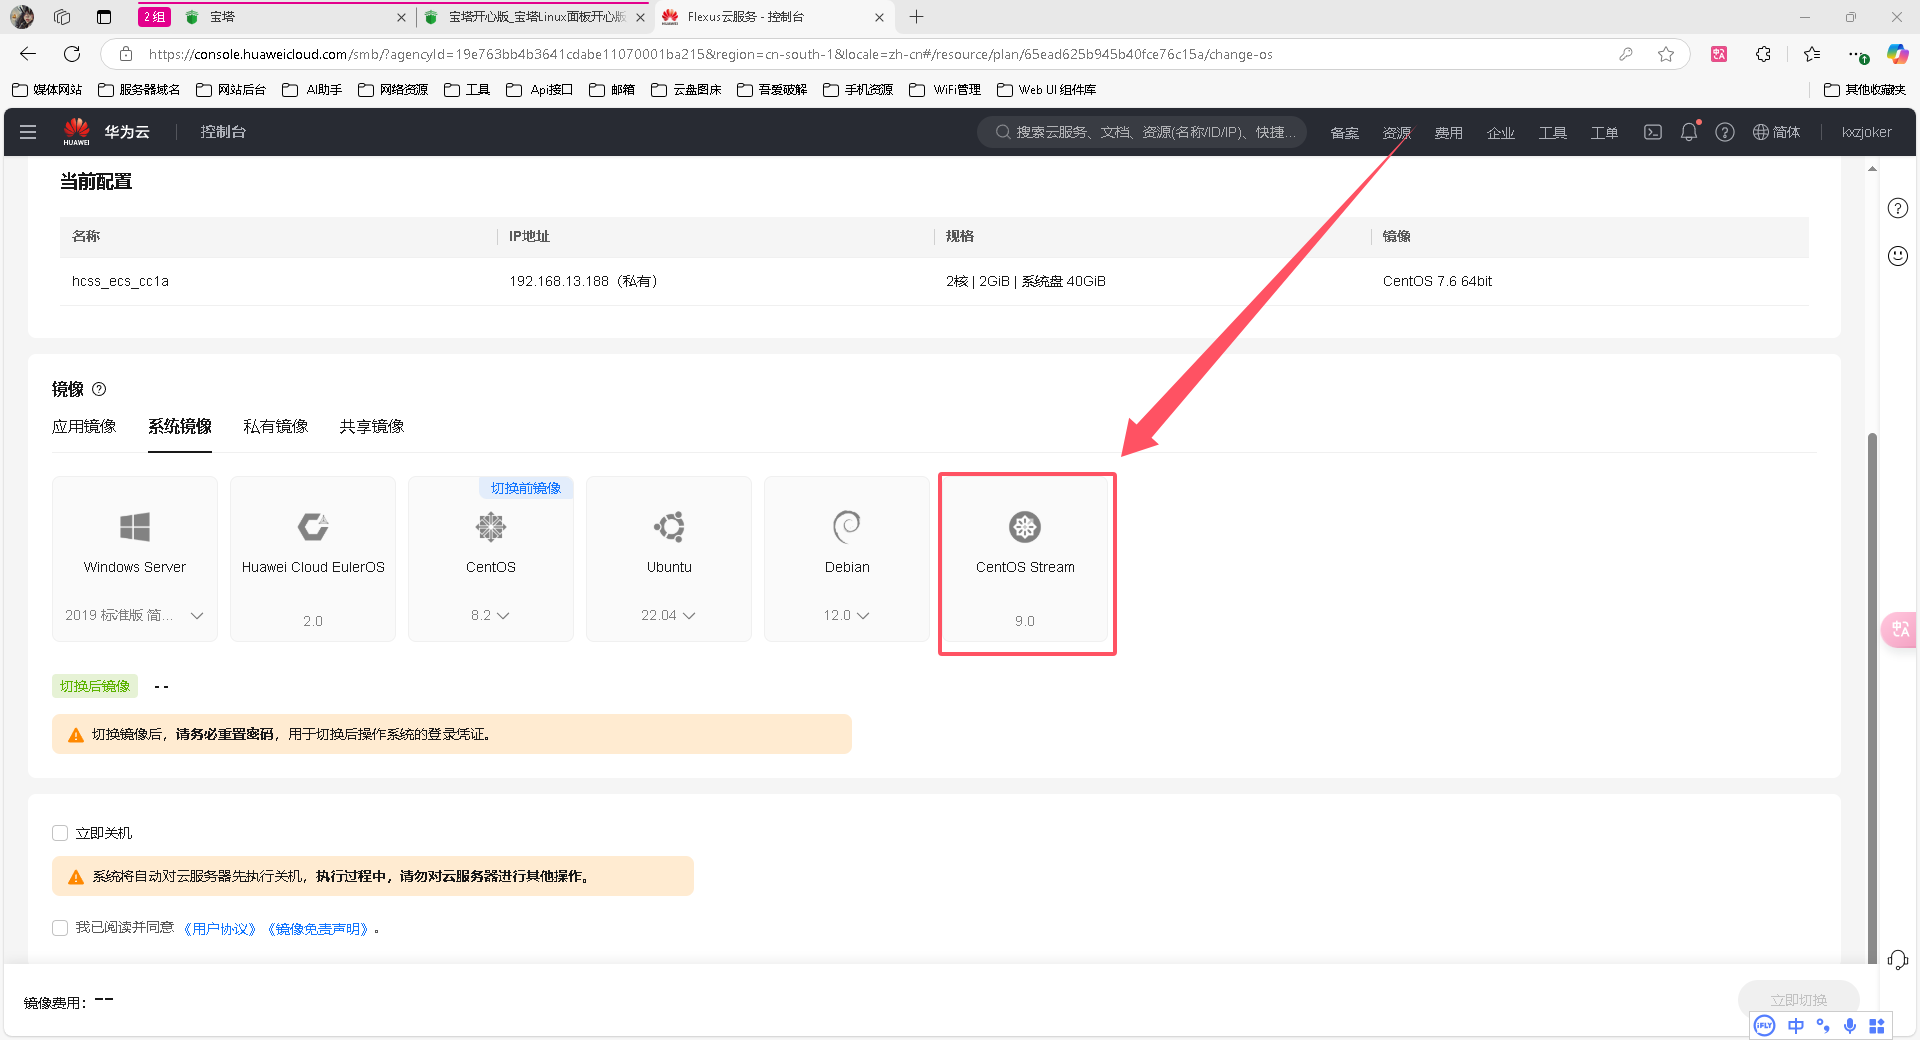Open the notifications bell
This screenshot has height=1040, width=1920.
(x=1689, y=132)
